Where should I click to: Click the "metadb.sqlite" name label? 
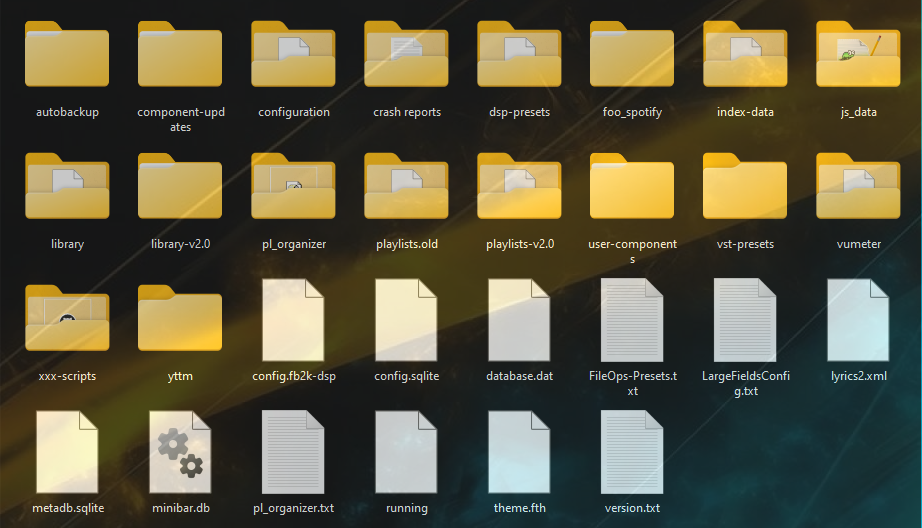click(x=68, y=508)
